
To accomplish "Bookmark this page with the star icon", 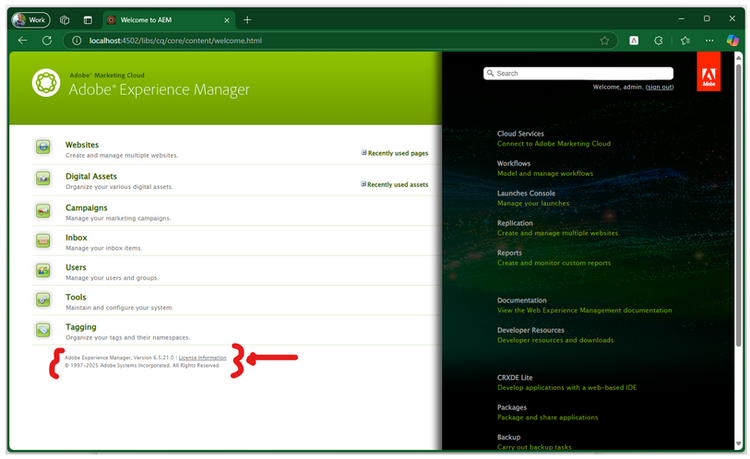I will (605, 41).
